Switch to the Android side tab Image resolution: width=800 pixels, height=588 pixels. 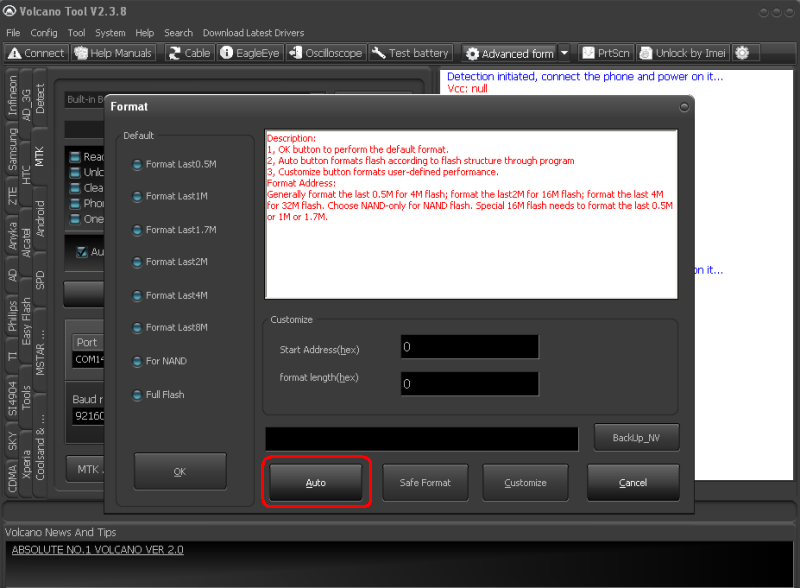click(40, 218)
